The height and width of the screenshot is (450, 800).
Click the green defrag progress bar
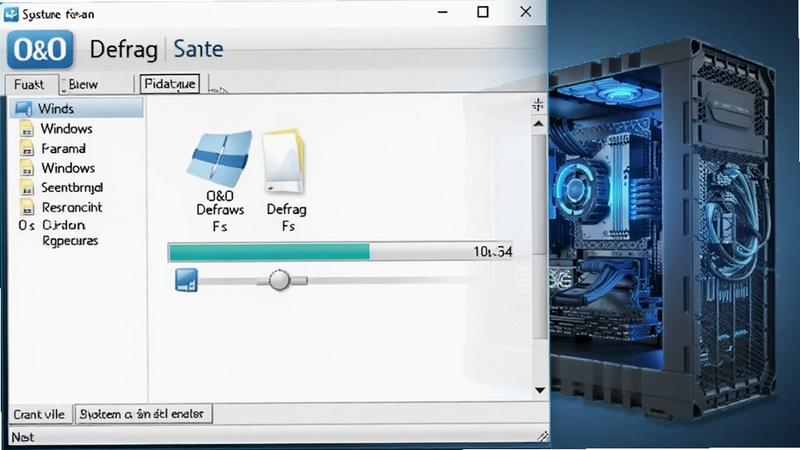click(x=269, y=252)
